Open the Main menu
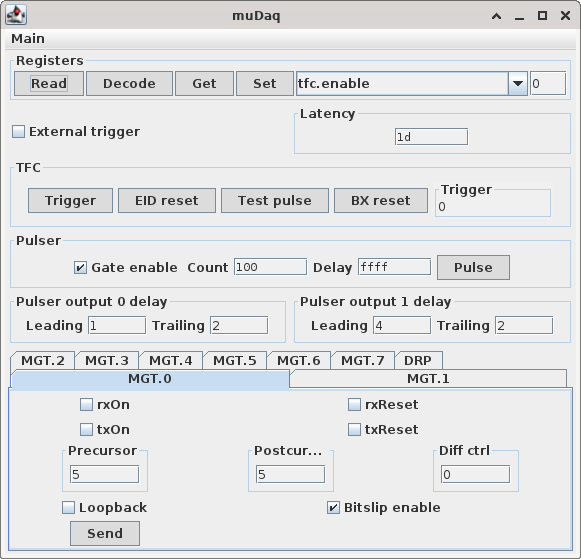This screenshot has width=581, height=559. pyautogui.click(x=28, y=39)
